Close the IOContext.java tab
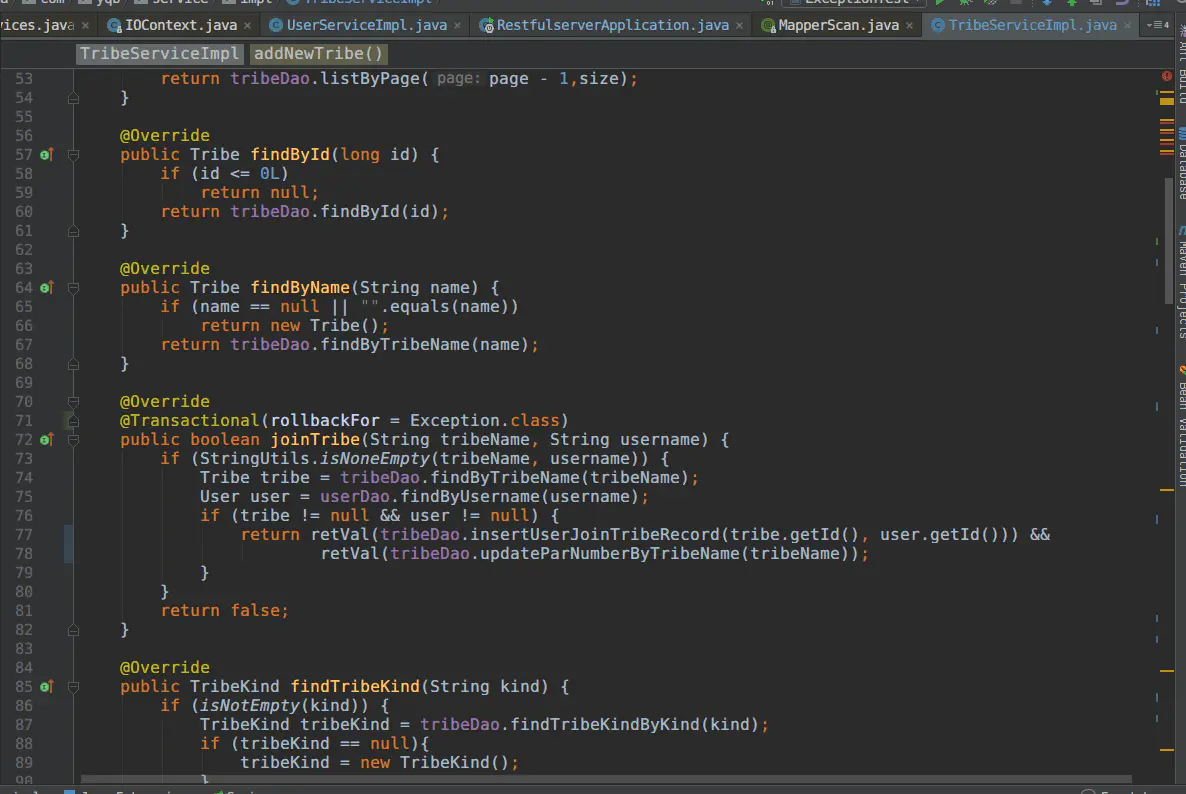Viewport: 1186px width, 794px height. [x=247, y=26]
